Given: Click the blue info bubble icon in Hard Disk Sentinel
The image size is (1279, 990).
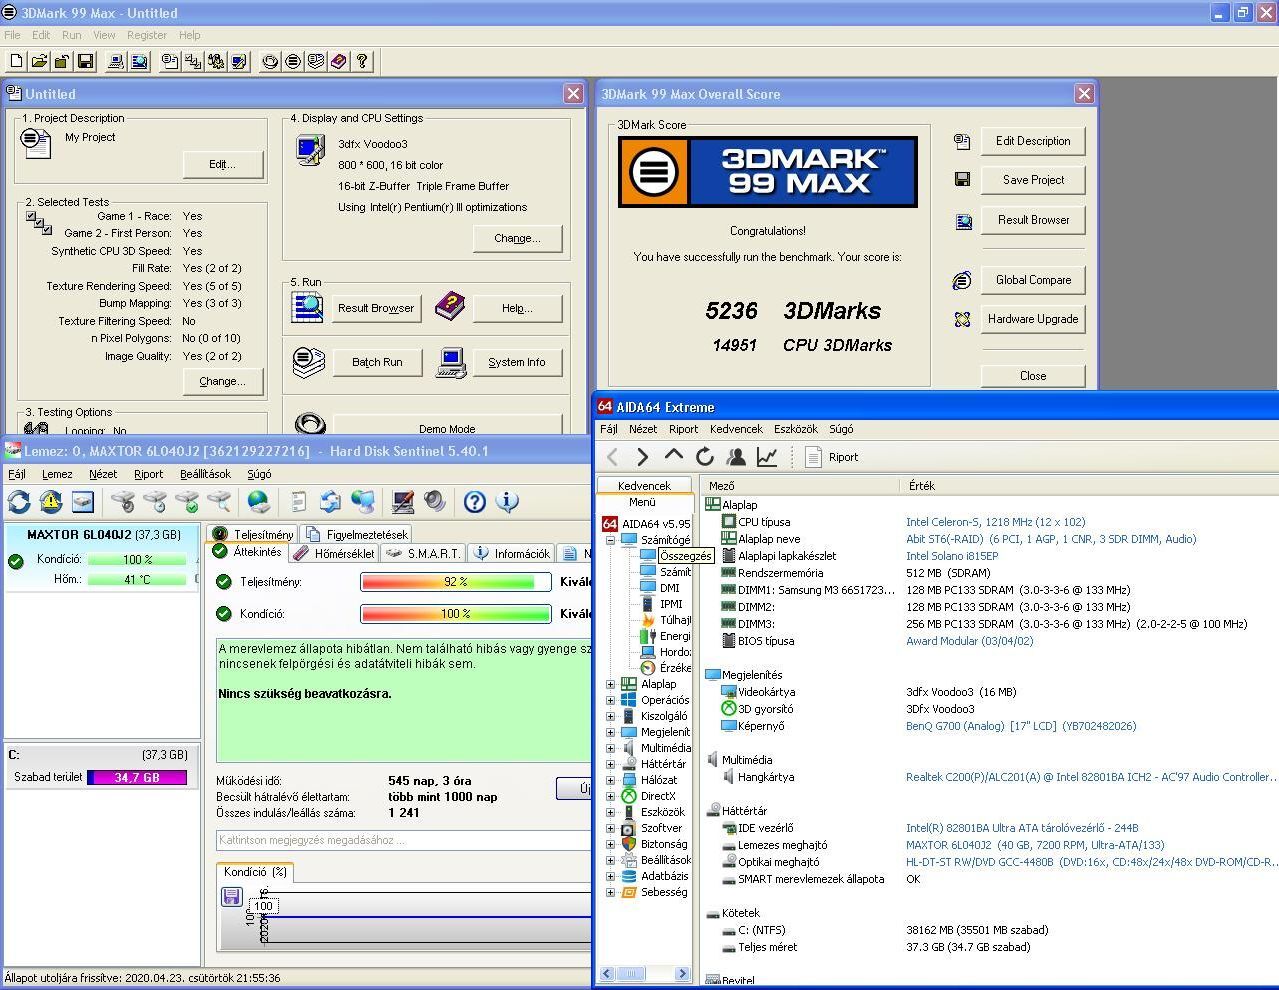Looking at the screenshot, I should pyautogui.click(x=507, y=502).
